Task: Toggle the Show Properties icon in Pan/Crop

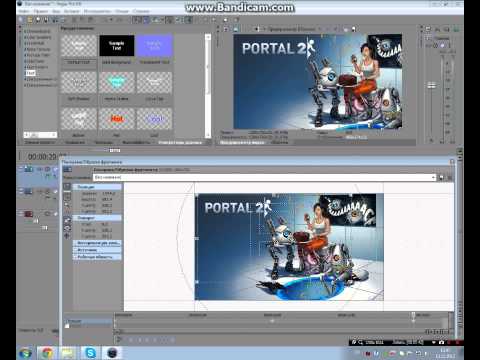Action: tap(67, 187)
